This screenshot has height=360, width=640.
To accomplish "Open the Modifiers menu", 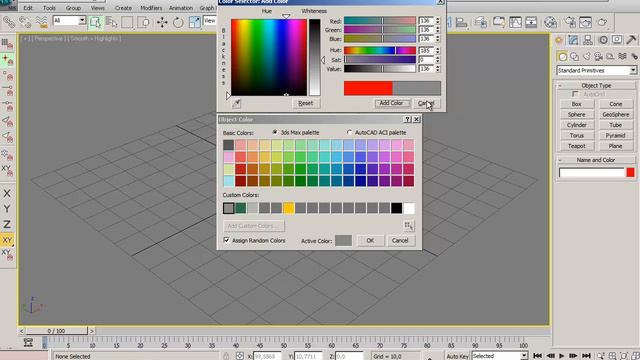I will pyautogui.click(x=151, y=8).
